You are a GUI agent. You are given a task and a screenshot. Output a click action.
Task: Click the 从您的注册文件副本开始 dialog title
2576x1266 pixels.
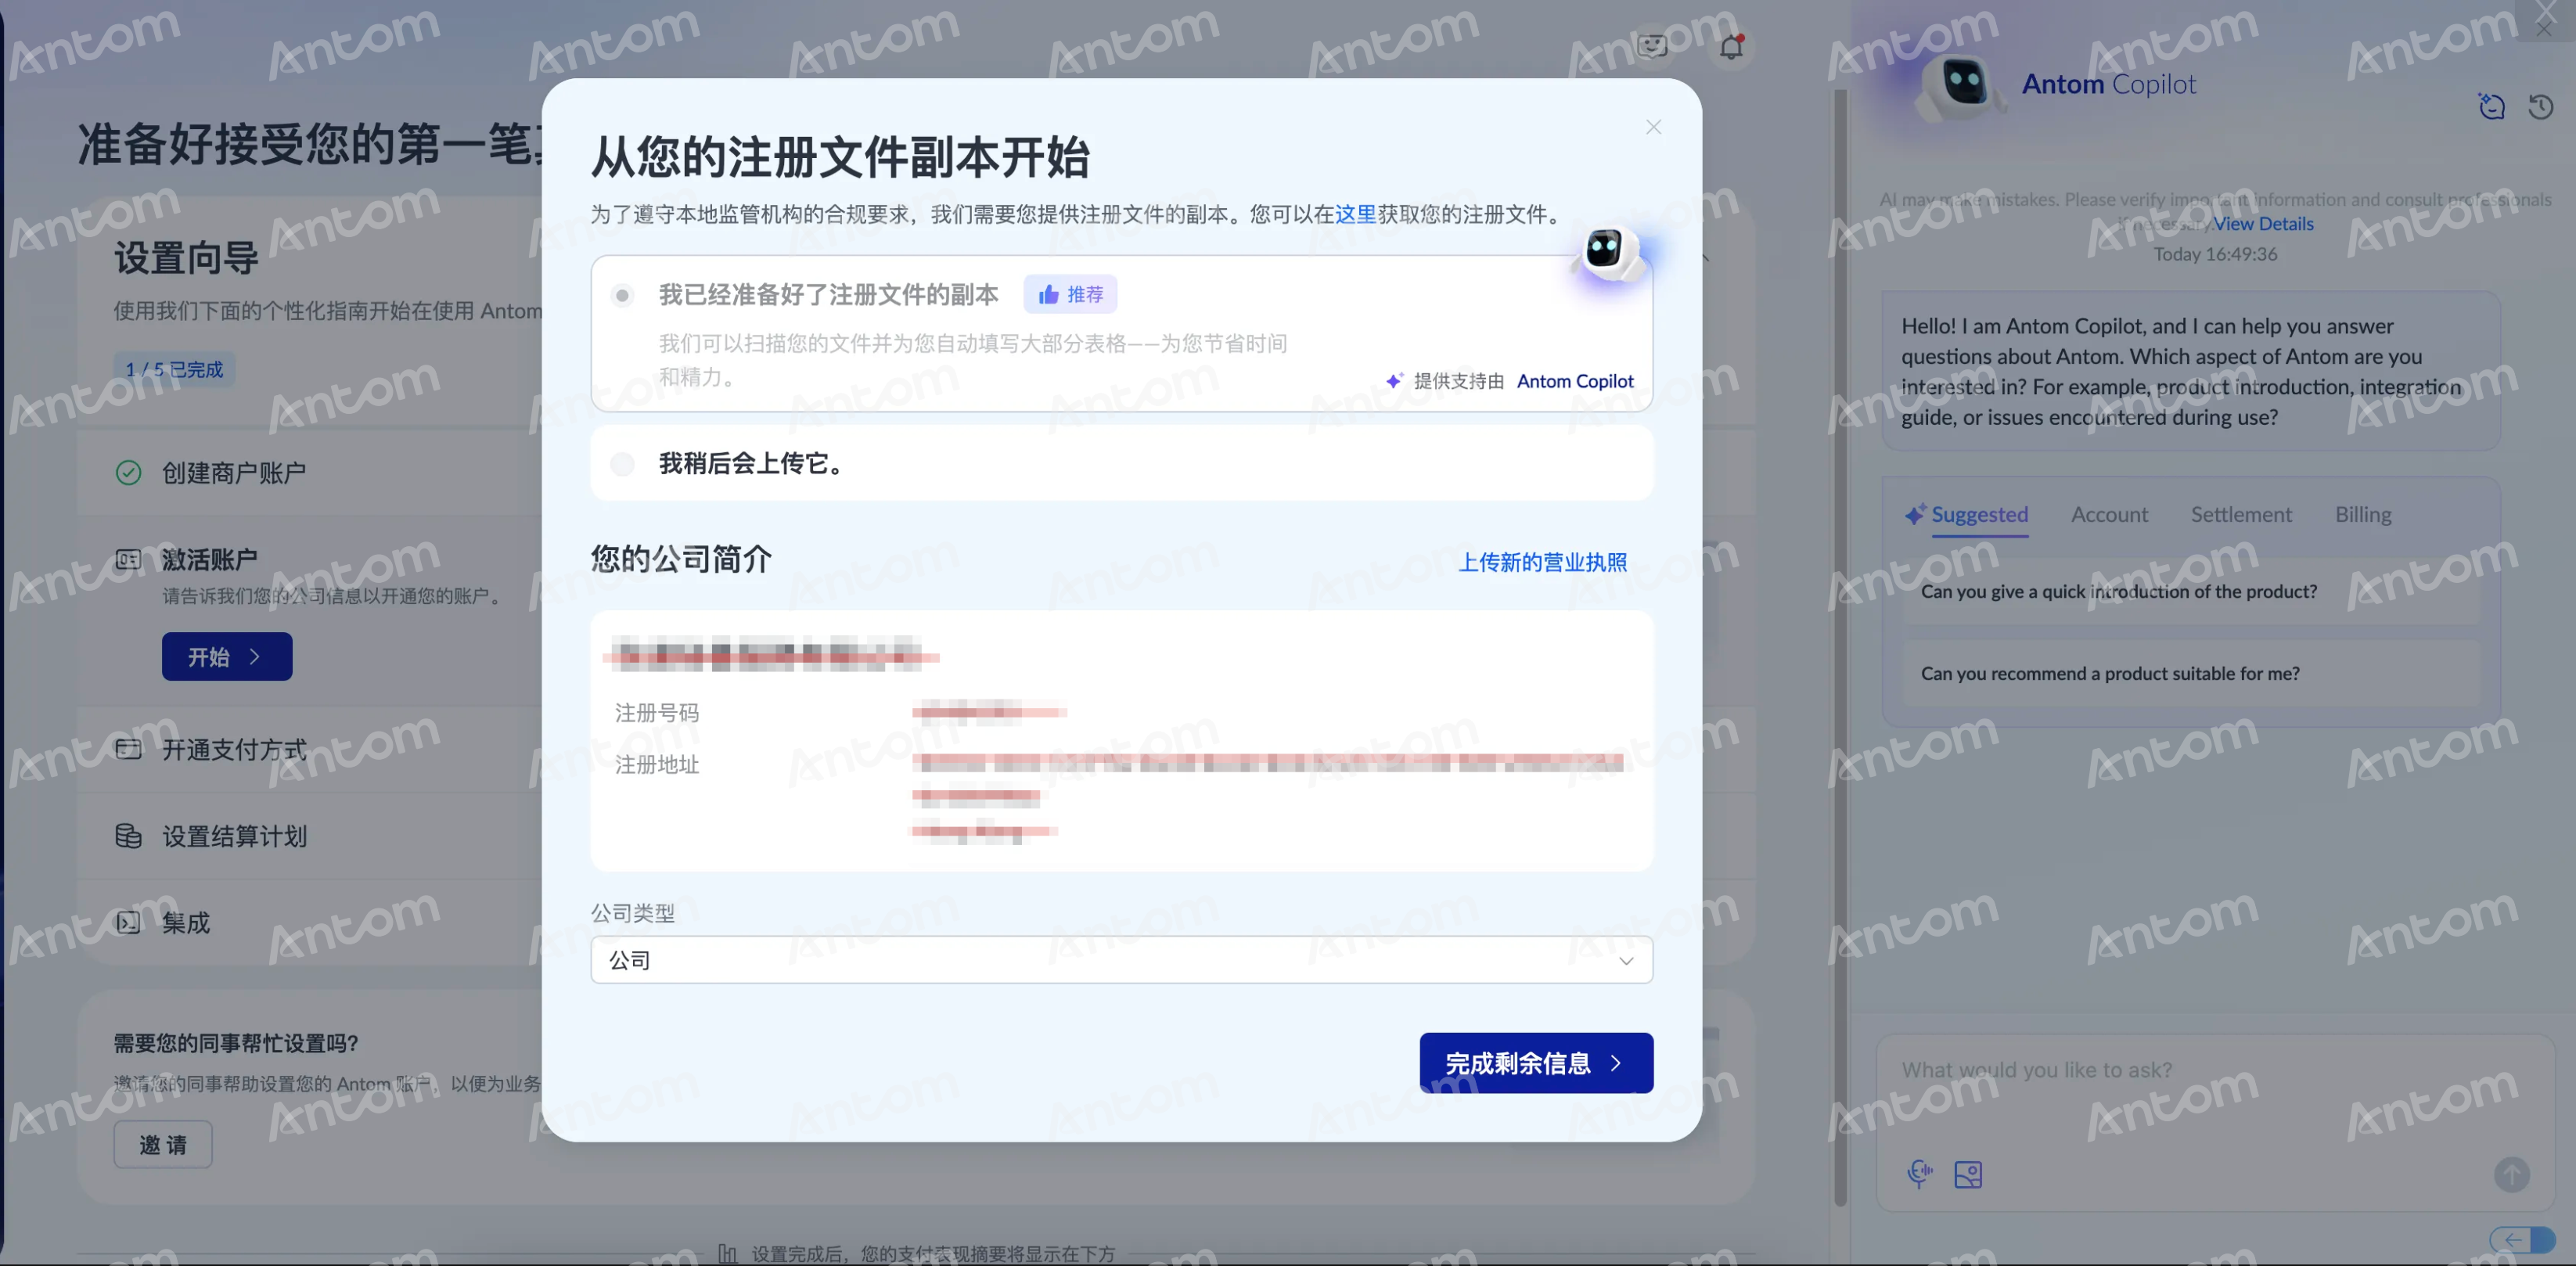[x=840, y=157]
